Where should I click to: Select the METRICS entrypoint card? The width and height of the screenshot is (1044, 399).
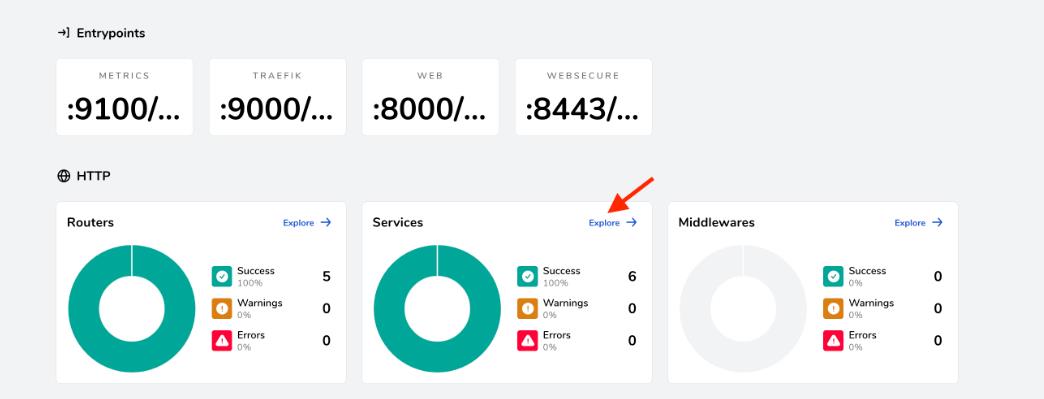[x=125, y=97]
